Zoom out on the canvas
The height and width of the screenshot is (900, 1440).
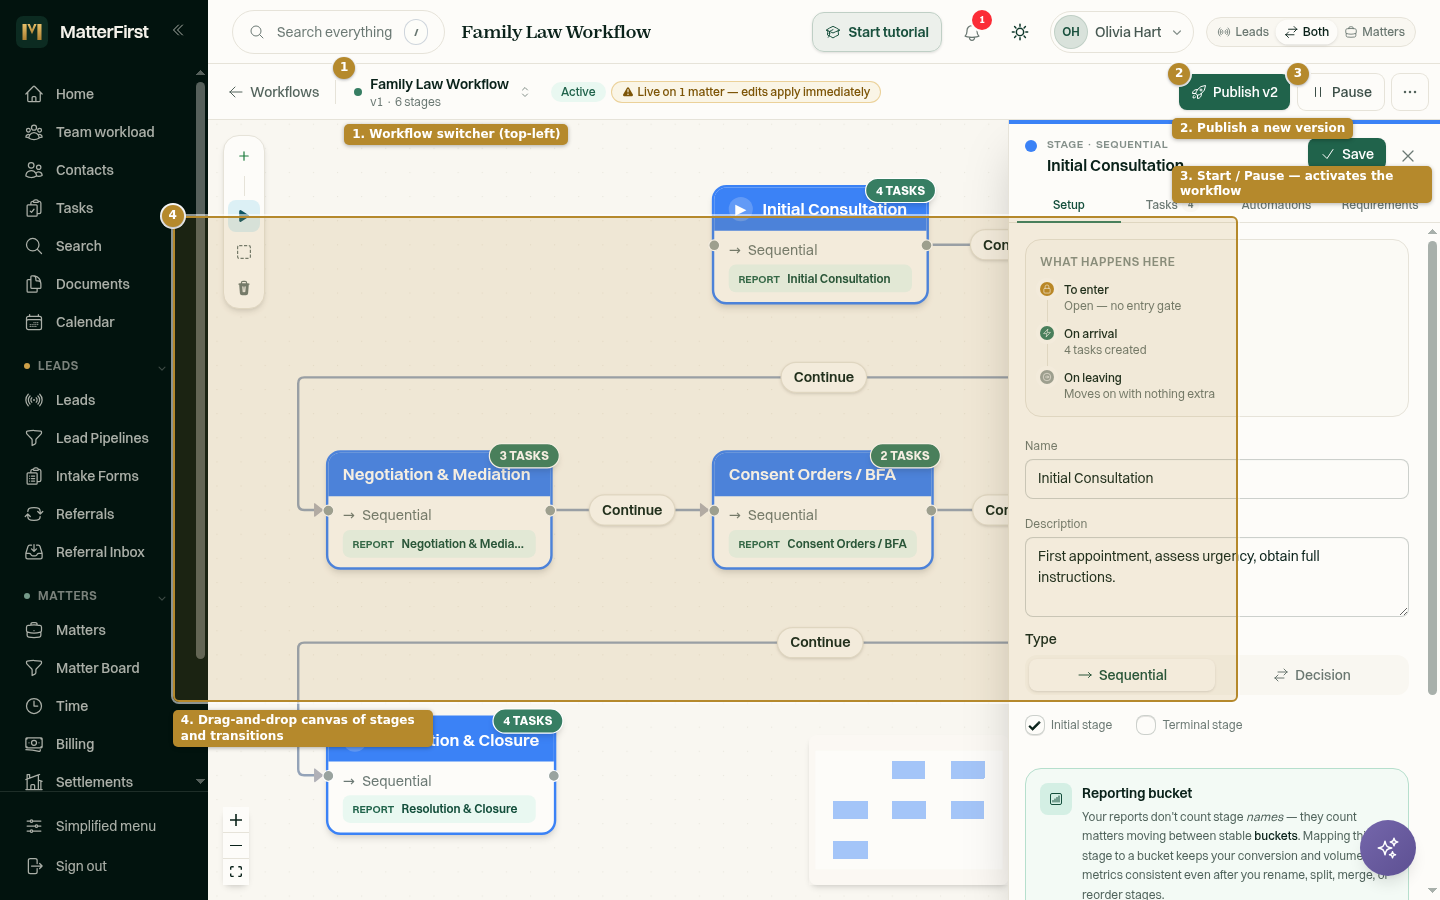click(236, 846)
